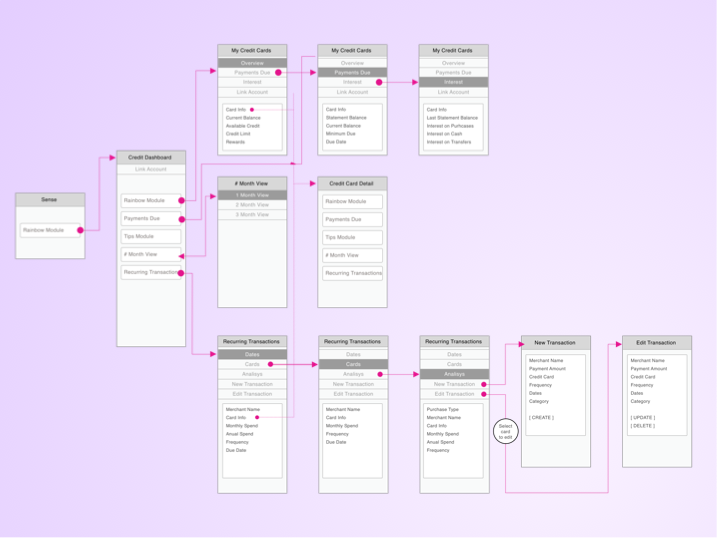Click pink dot next to 1 Month View

[212, 196]
